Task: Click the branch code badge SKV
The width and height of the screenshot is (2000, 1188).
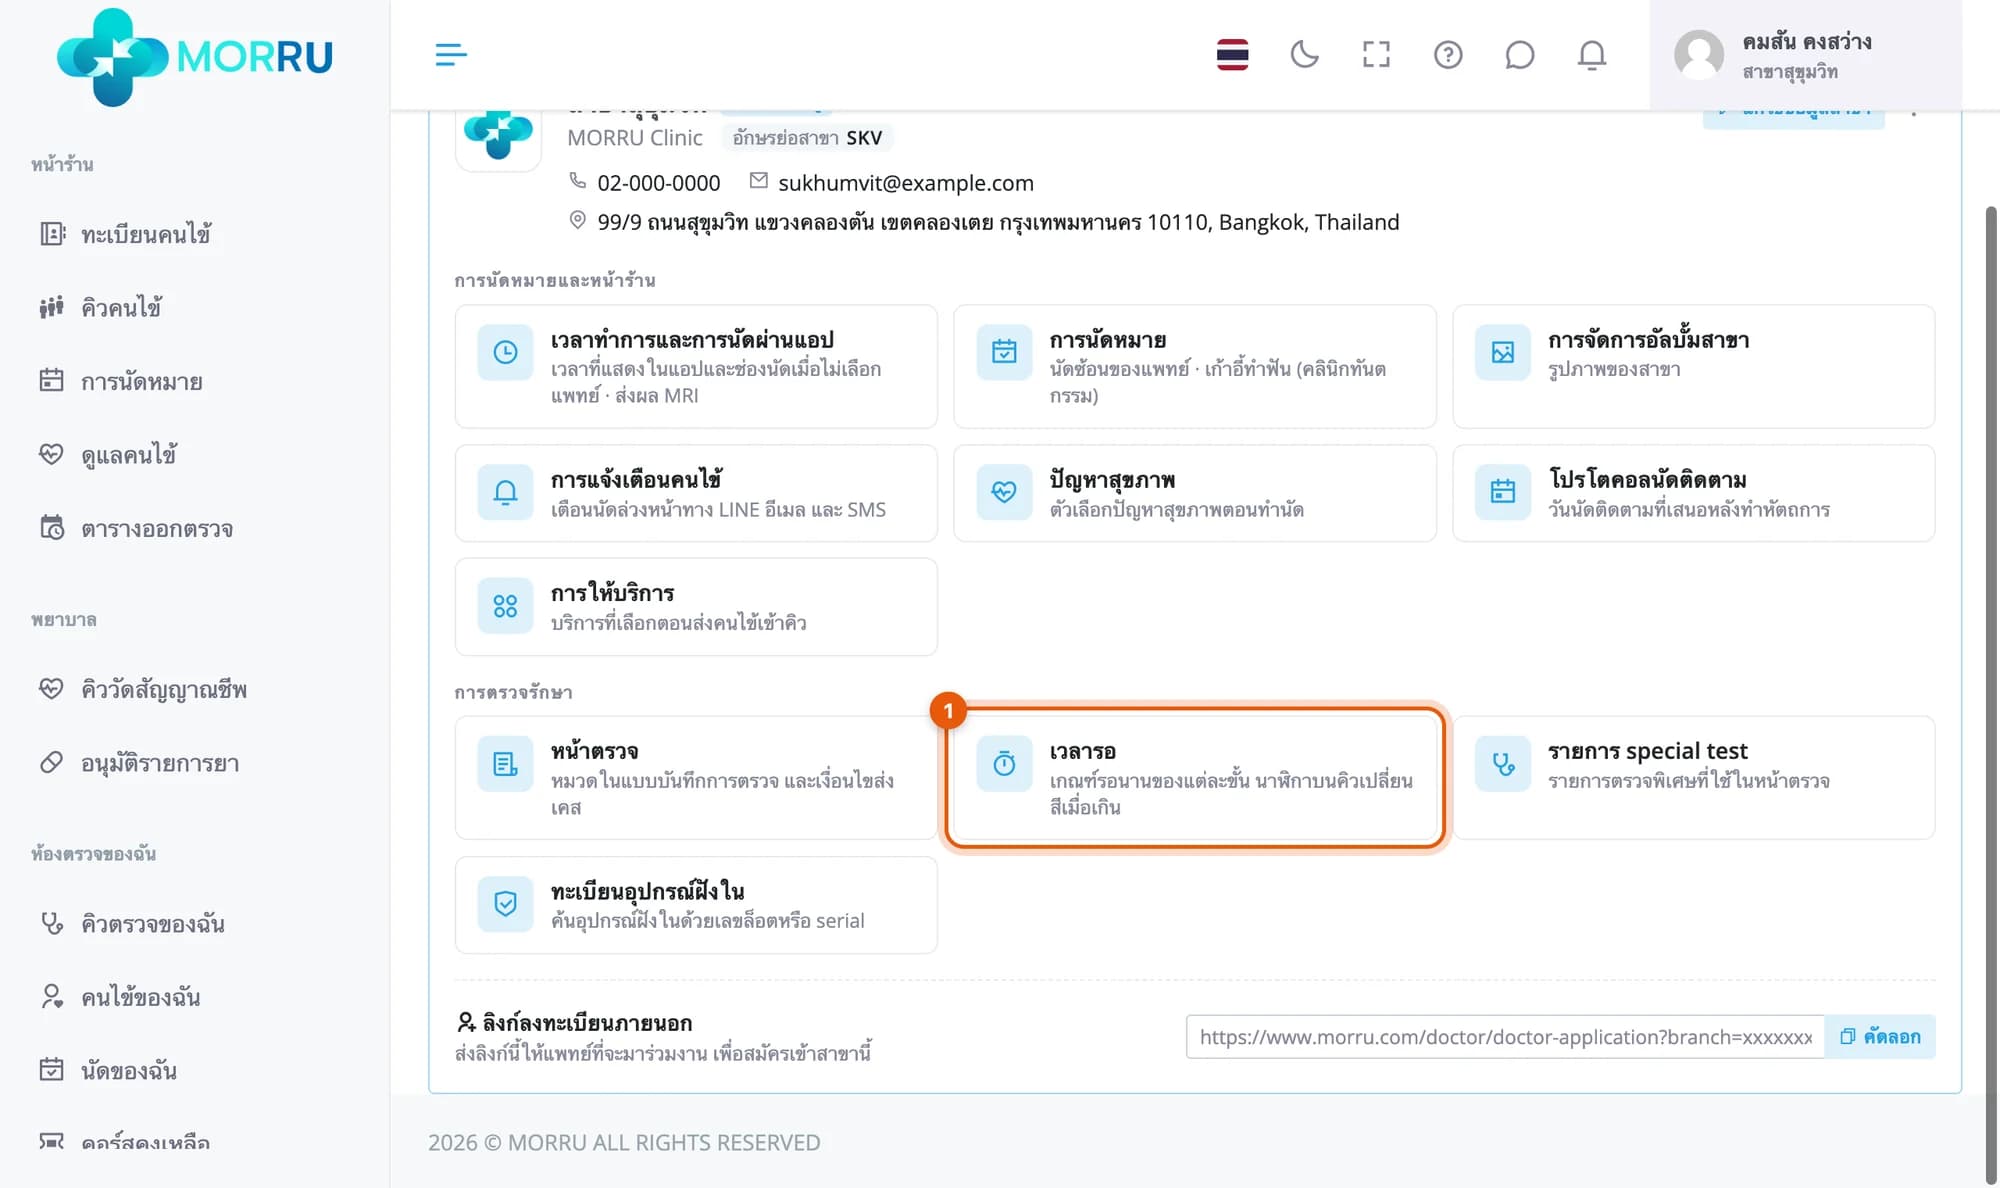Action: click(807, 138)
